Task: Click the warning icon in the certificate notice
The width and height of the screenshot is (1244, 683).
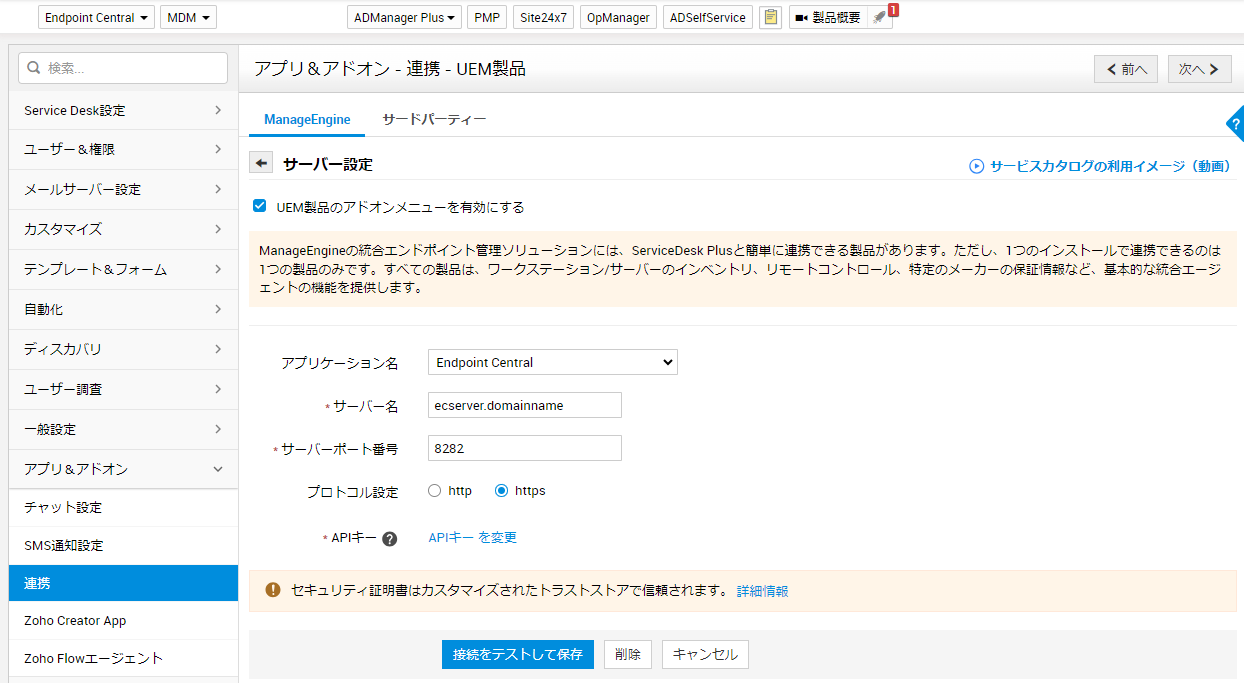Action: click(x=273, y=590)
